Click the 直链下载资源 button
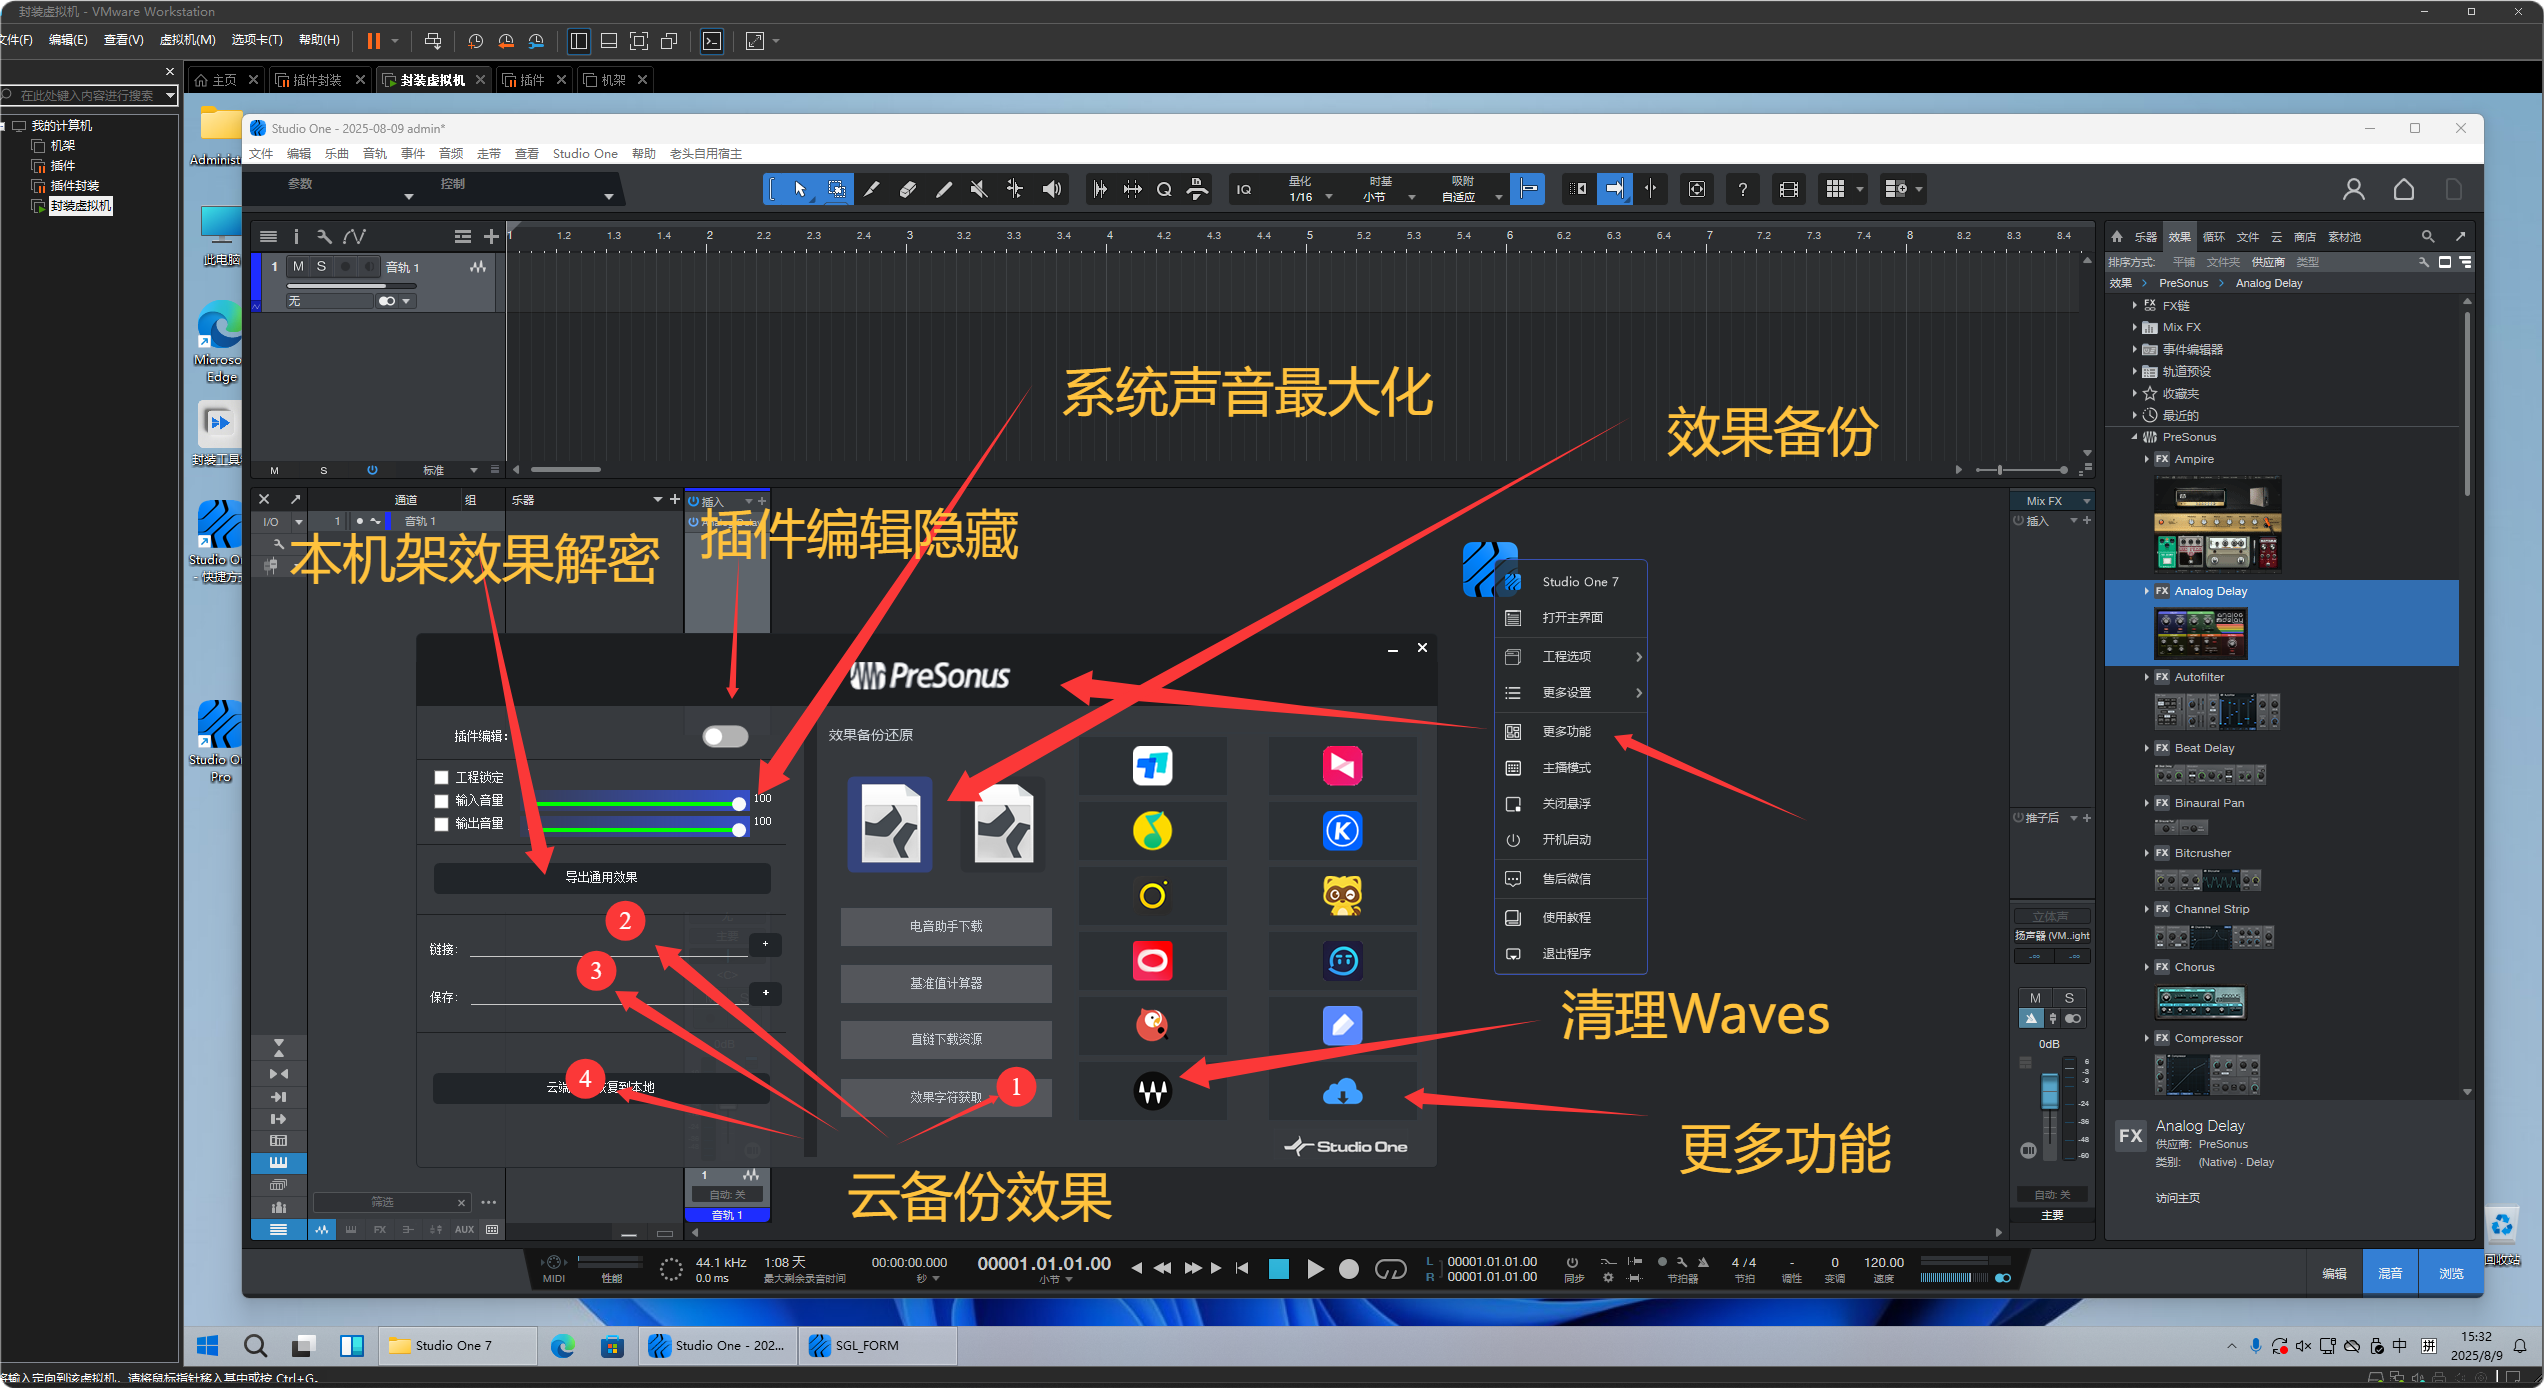The height and width of the screenshot is (1388, 2544). pyautogui.click(x=946, y=1040)
